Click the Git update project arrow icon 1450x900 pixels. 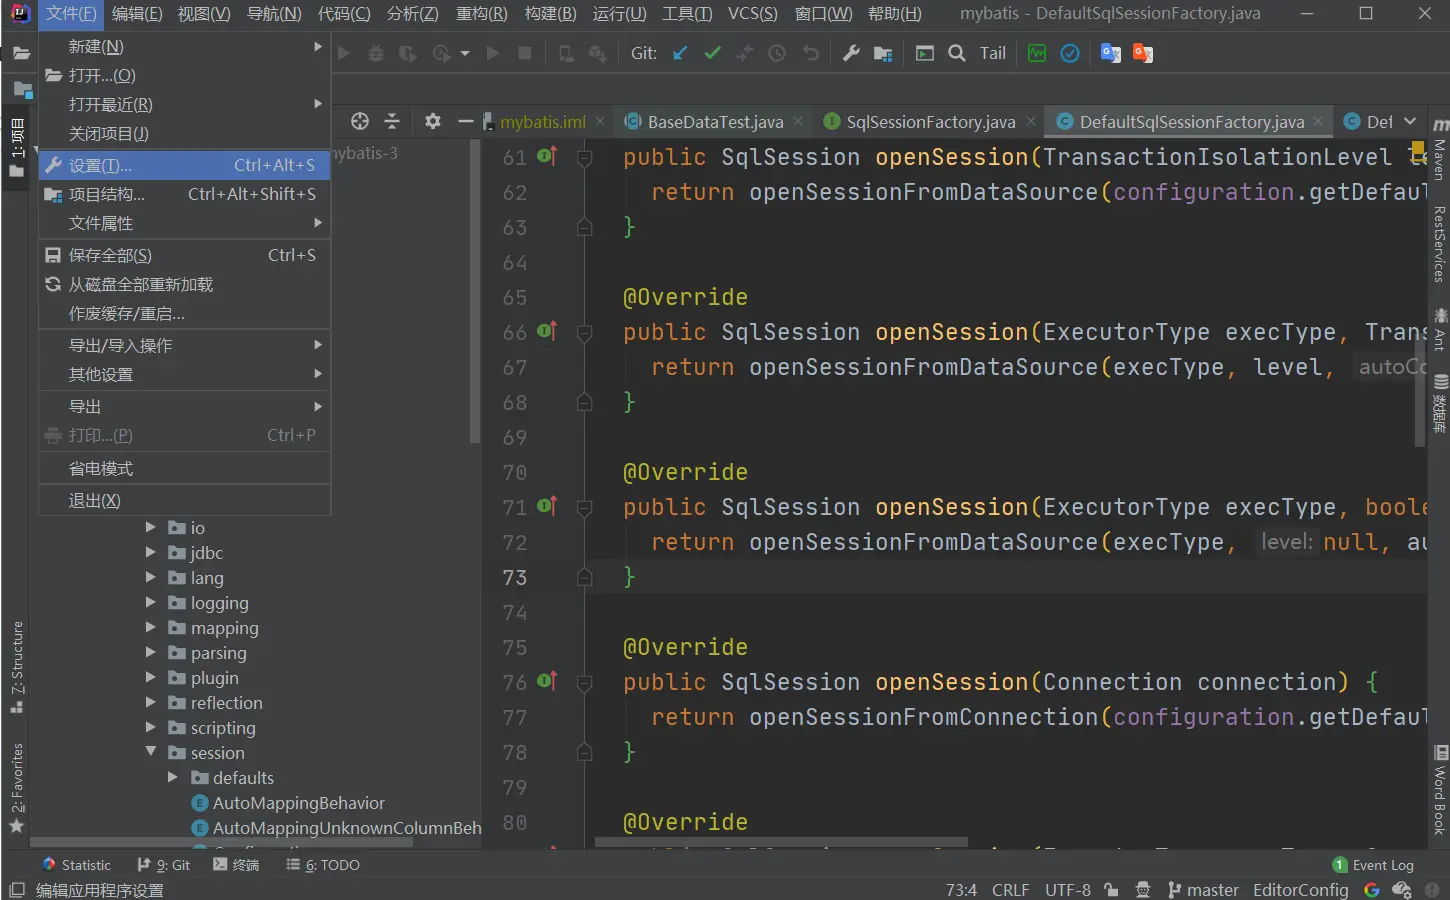pyautogui.click(x=680, y=54)
